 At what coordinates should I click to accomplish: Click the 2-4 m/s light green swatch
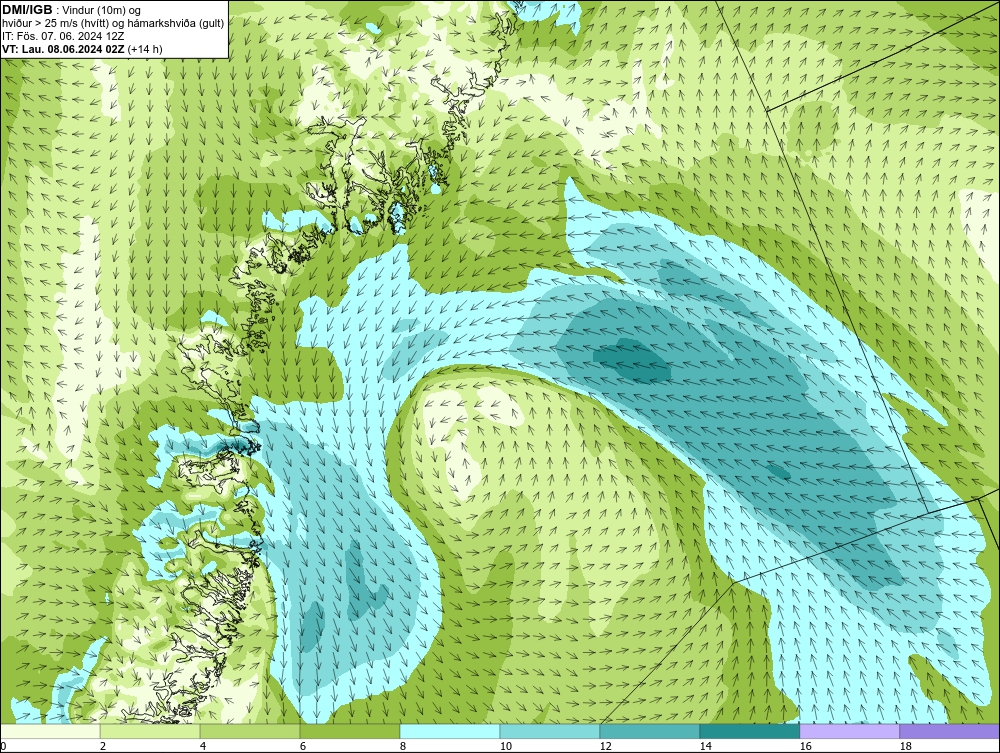150,731
